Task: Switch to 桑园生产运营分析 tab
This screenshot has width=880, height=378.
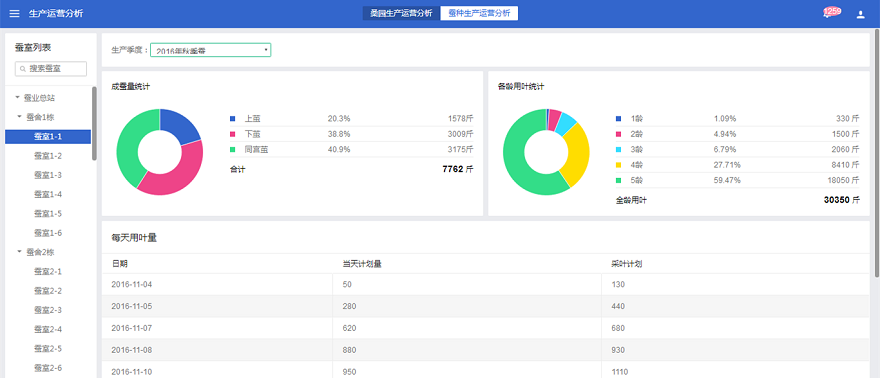Action: point(401,13)
